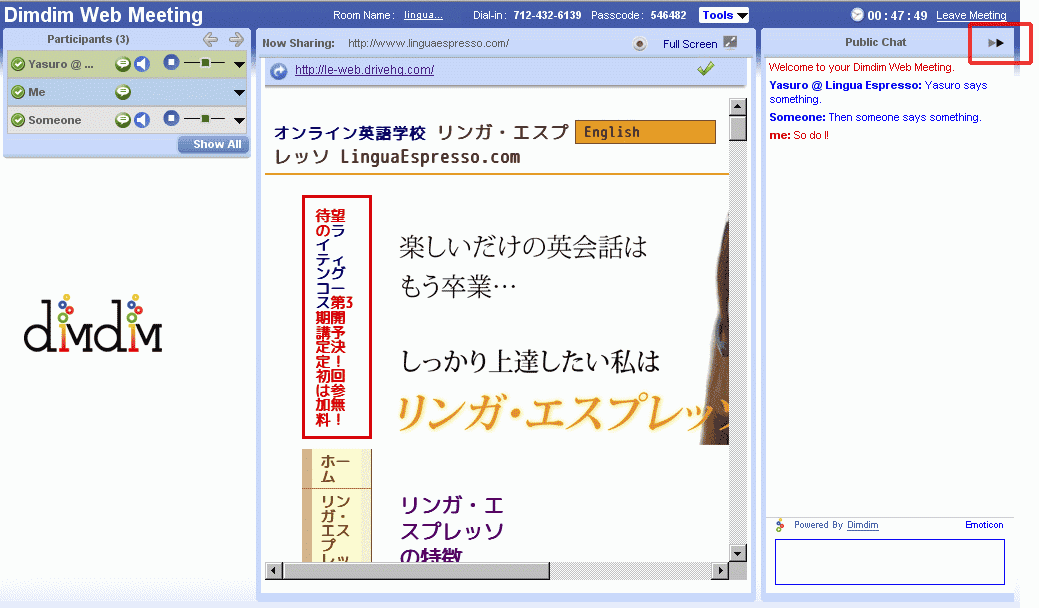This screenshot has height=608, width=1039.
Task: Click the red-bordered vertical Japanese banner
Action: 337,317
